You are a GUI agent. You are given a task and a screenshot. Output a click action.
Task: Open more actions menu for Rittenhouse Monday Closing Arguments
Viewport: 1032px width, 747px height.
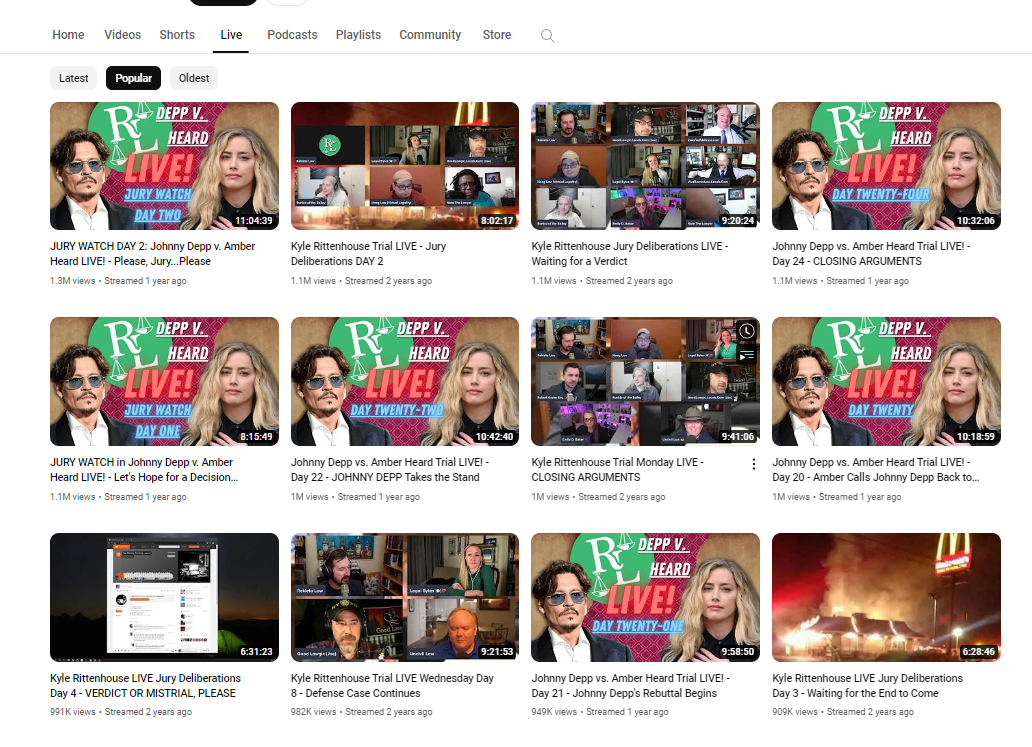point(753,464)
